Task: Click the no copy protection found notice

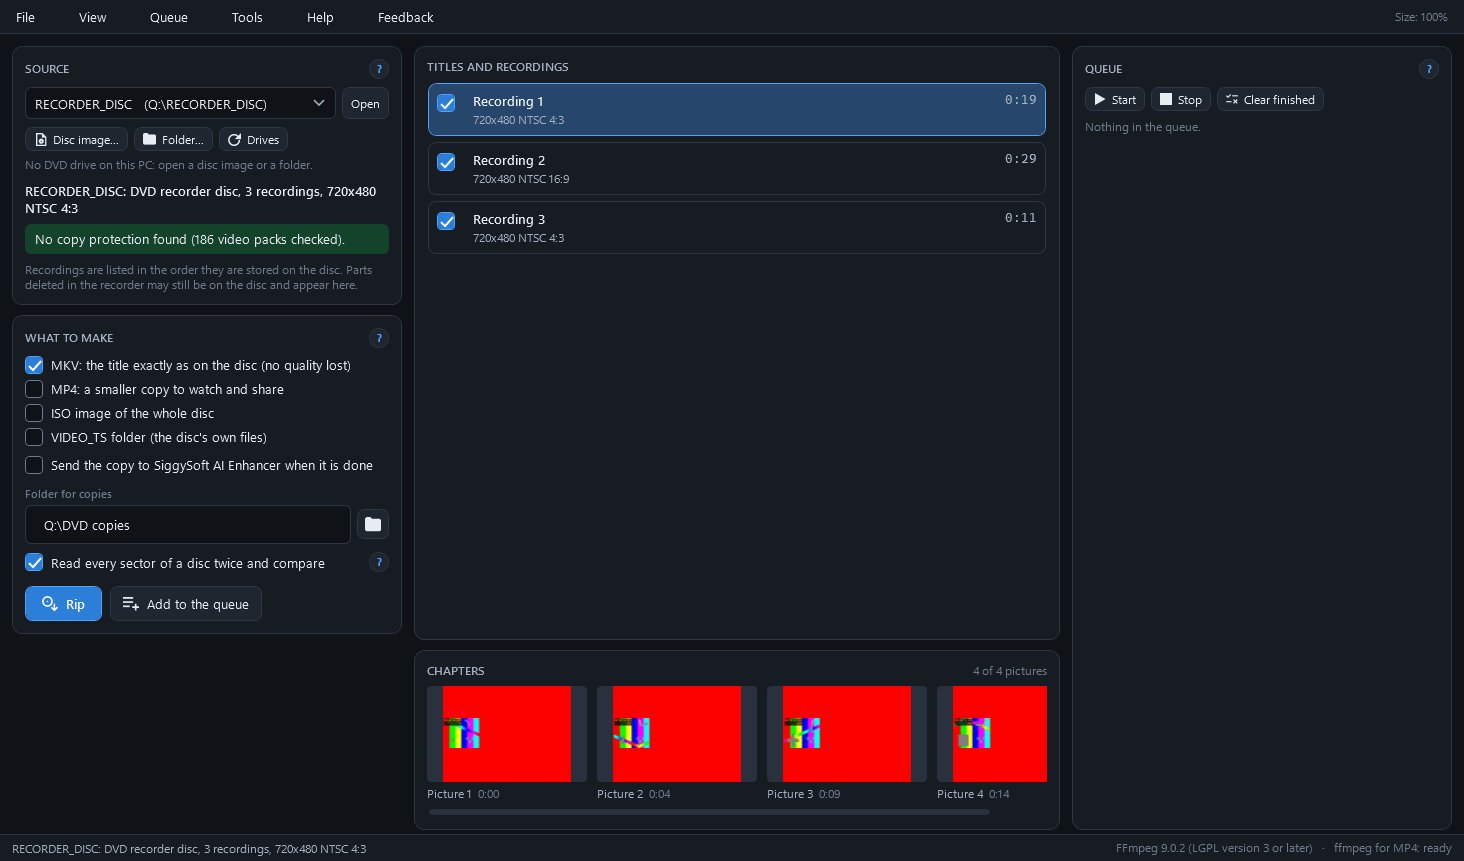Action: pyautogui.click(x=207, y=239)
